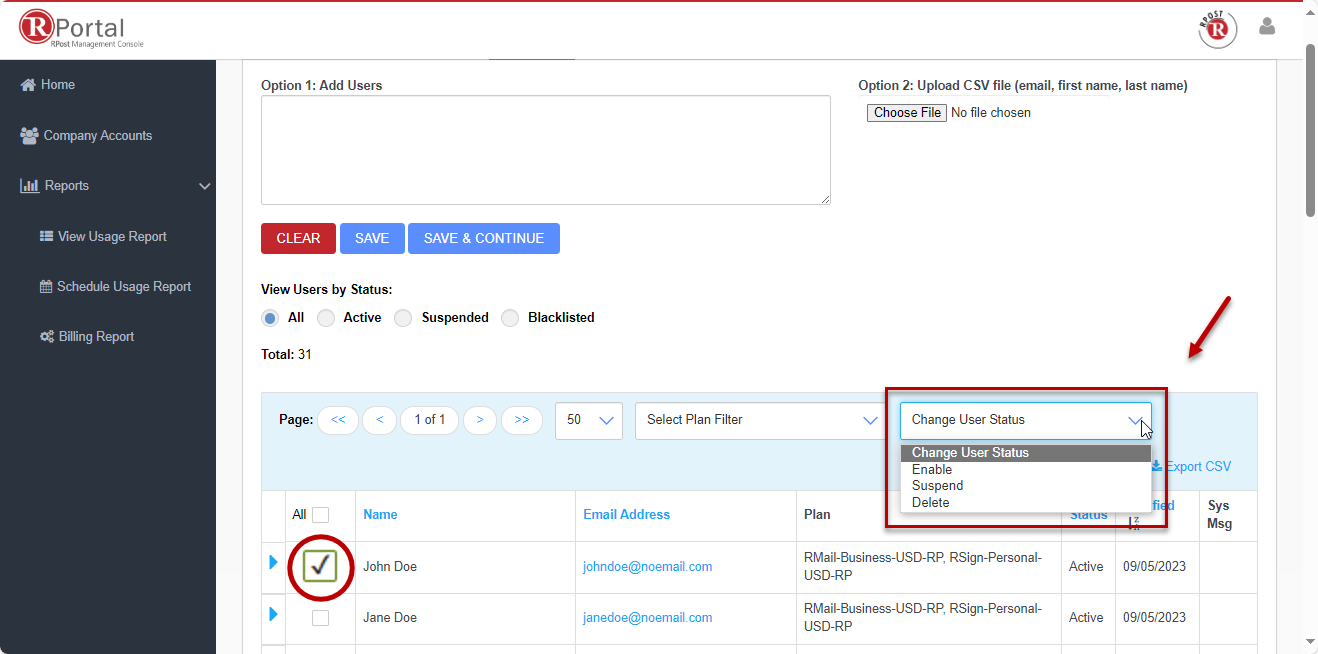Expand the John Doe row details
The image size is (1318, 654).
pos(274,563)
